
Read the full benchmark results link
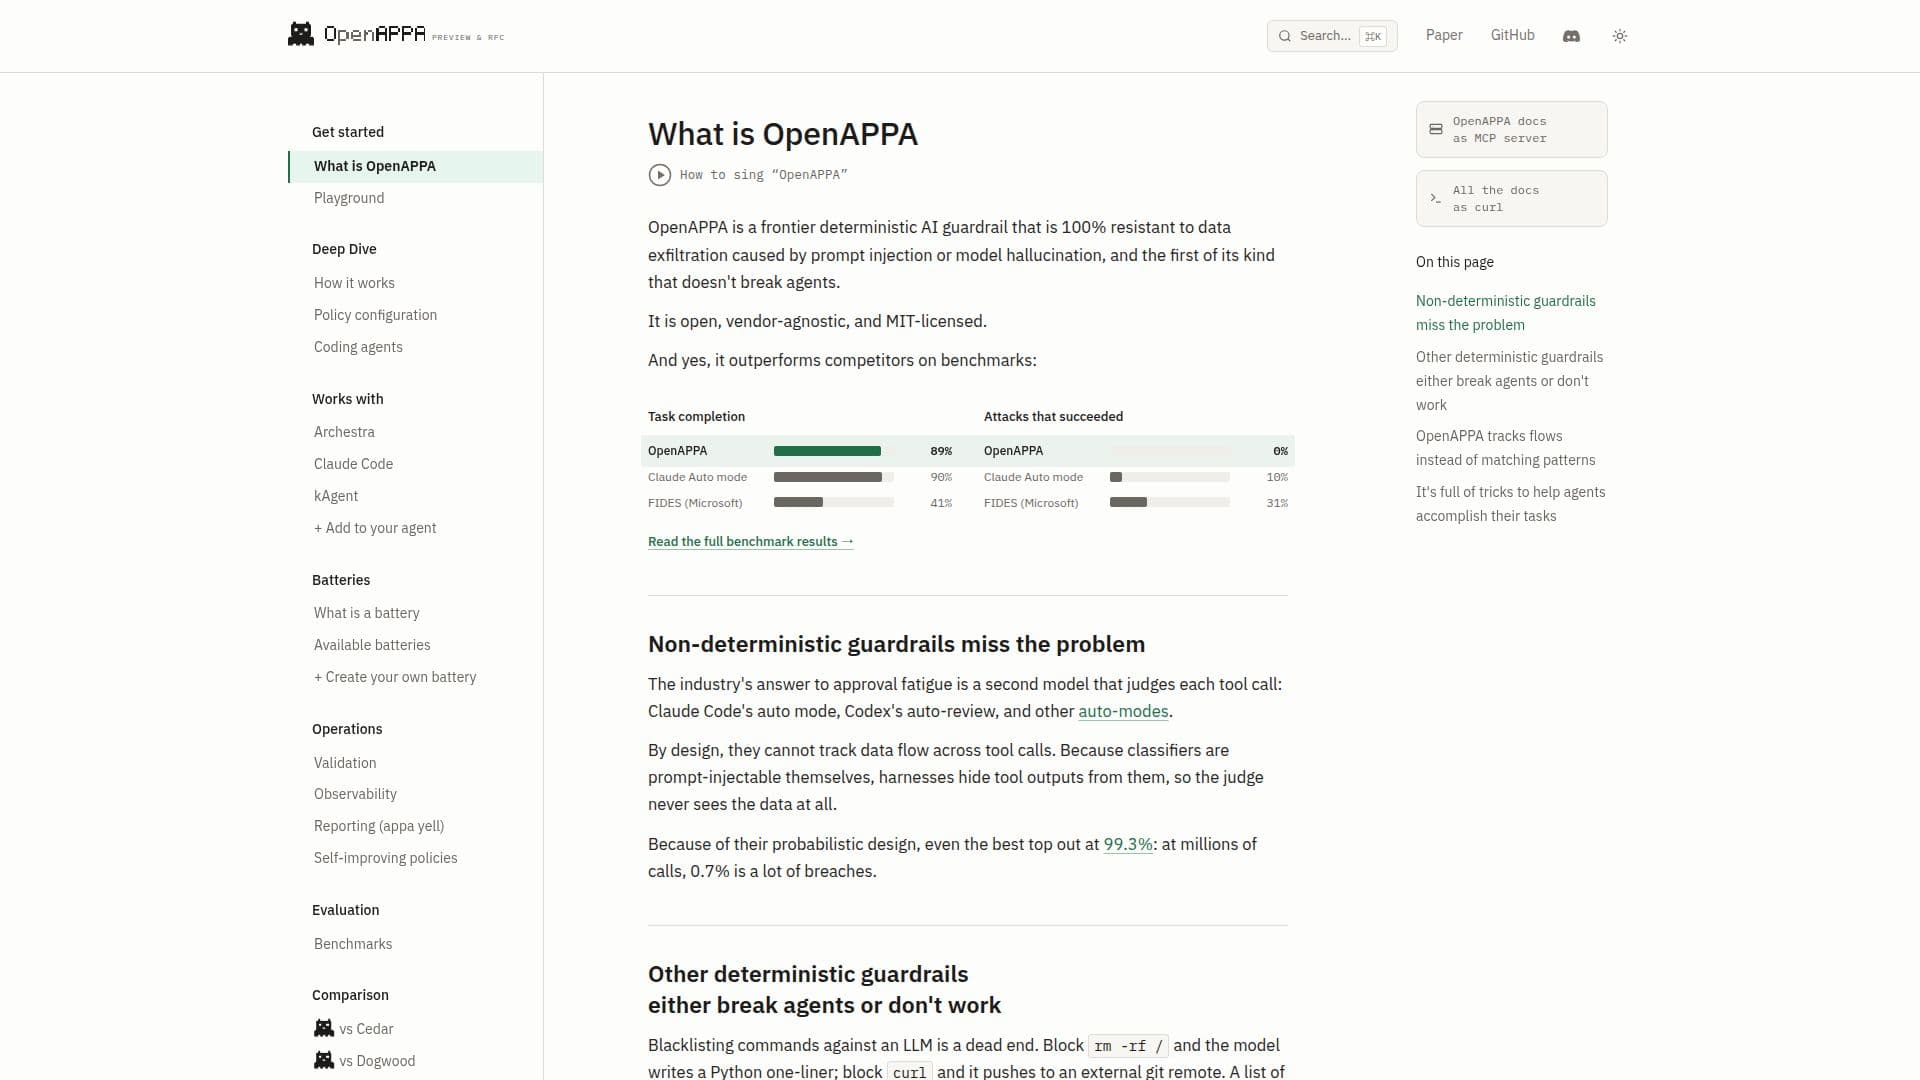751,541
